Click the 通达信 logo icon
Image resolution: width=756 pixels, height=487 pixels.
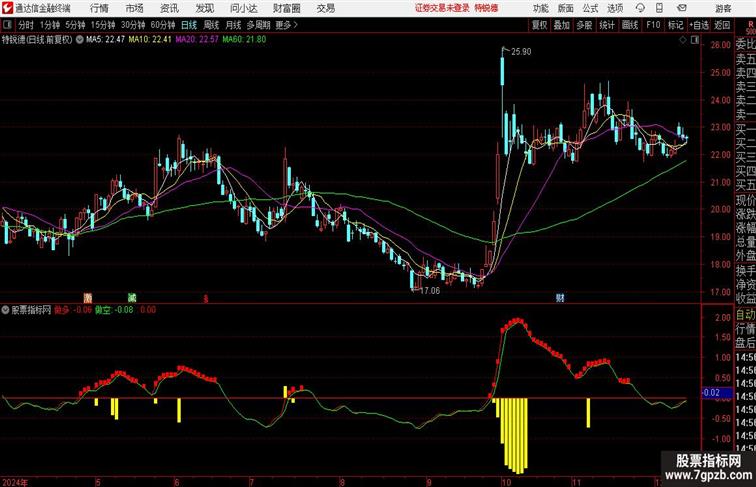click(x=7, y=8)
